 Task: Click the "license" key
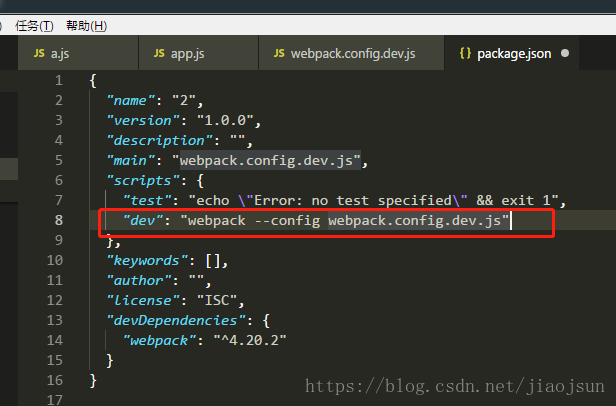click(x=144, y=301)
